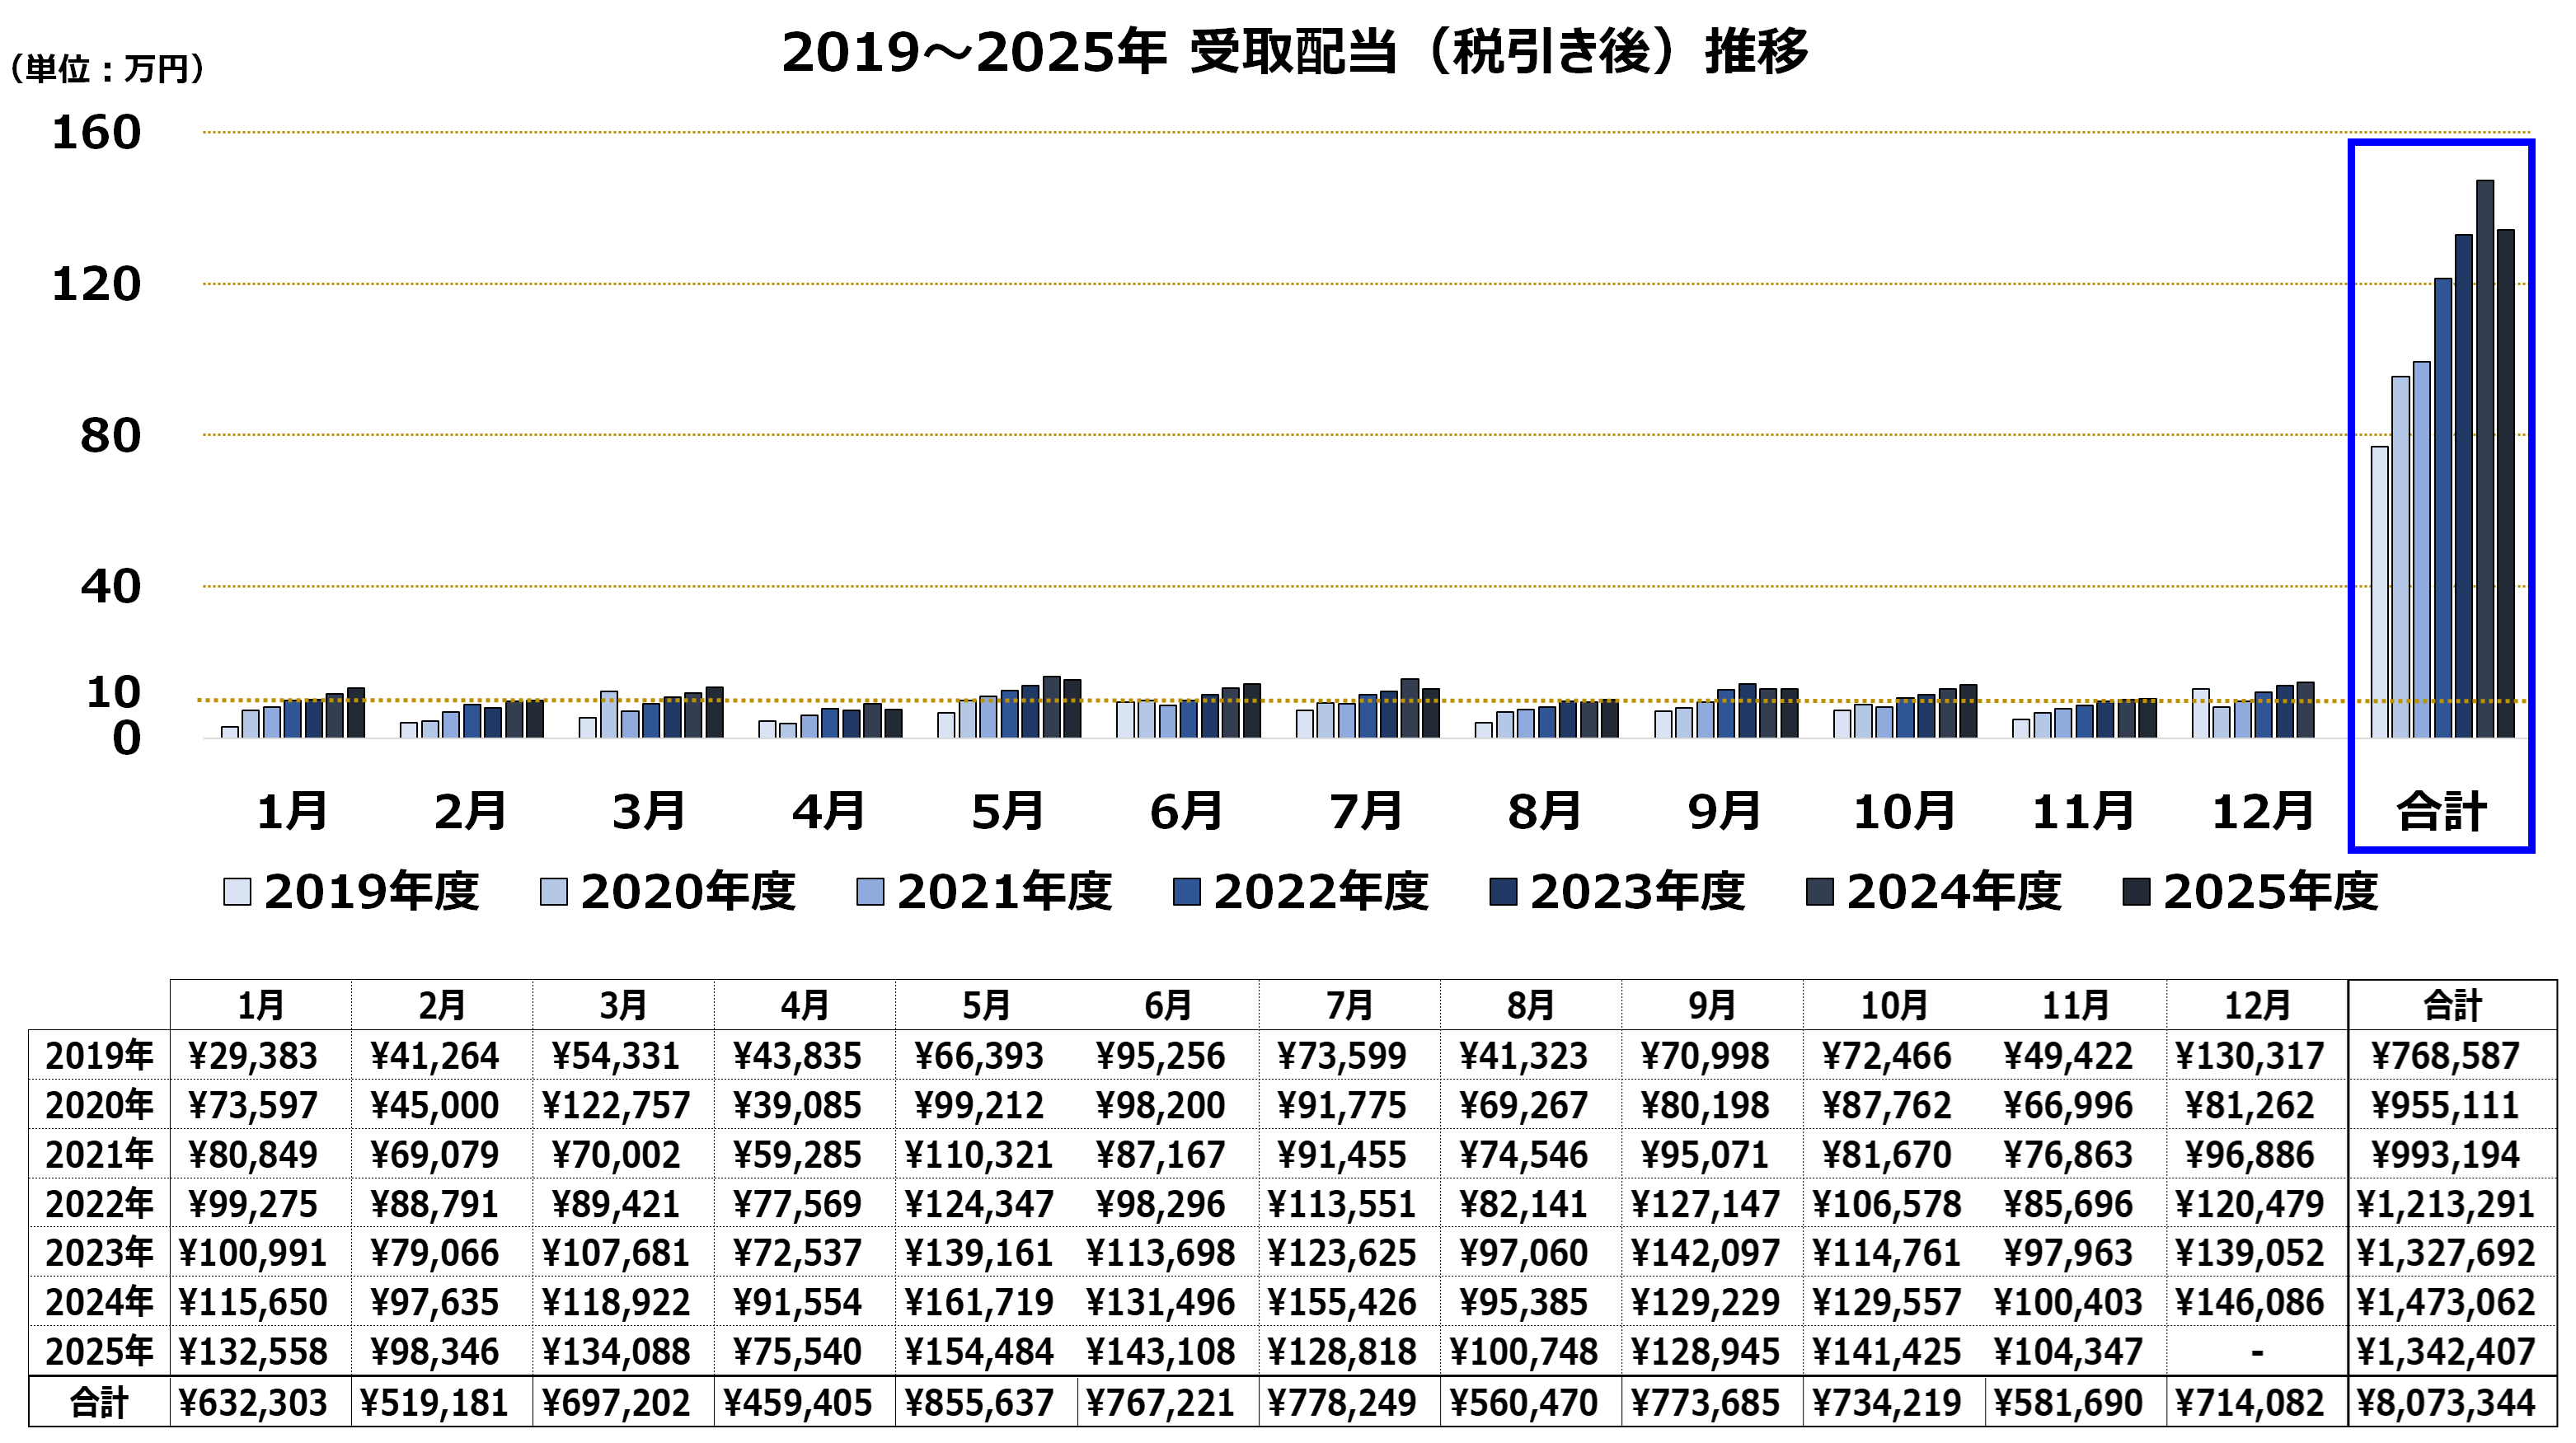2576x1443 pixels.
Task: Click the 2019年度 legend color swatch
Action: [237, 891]
